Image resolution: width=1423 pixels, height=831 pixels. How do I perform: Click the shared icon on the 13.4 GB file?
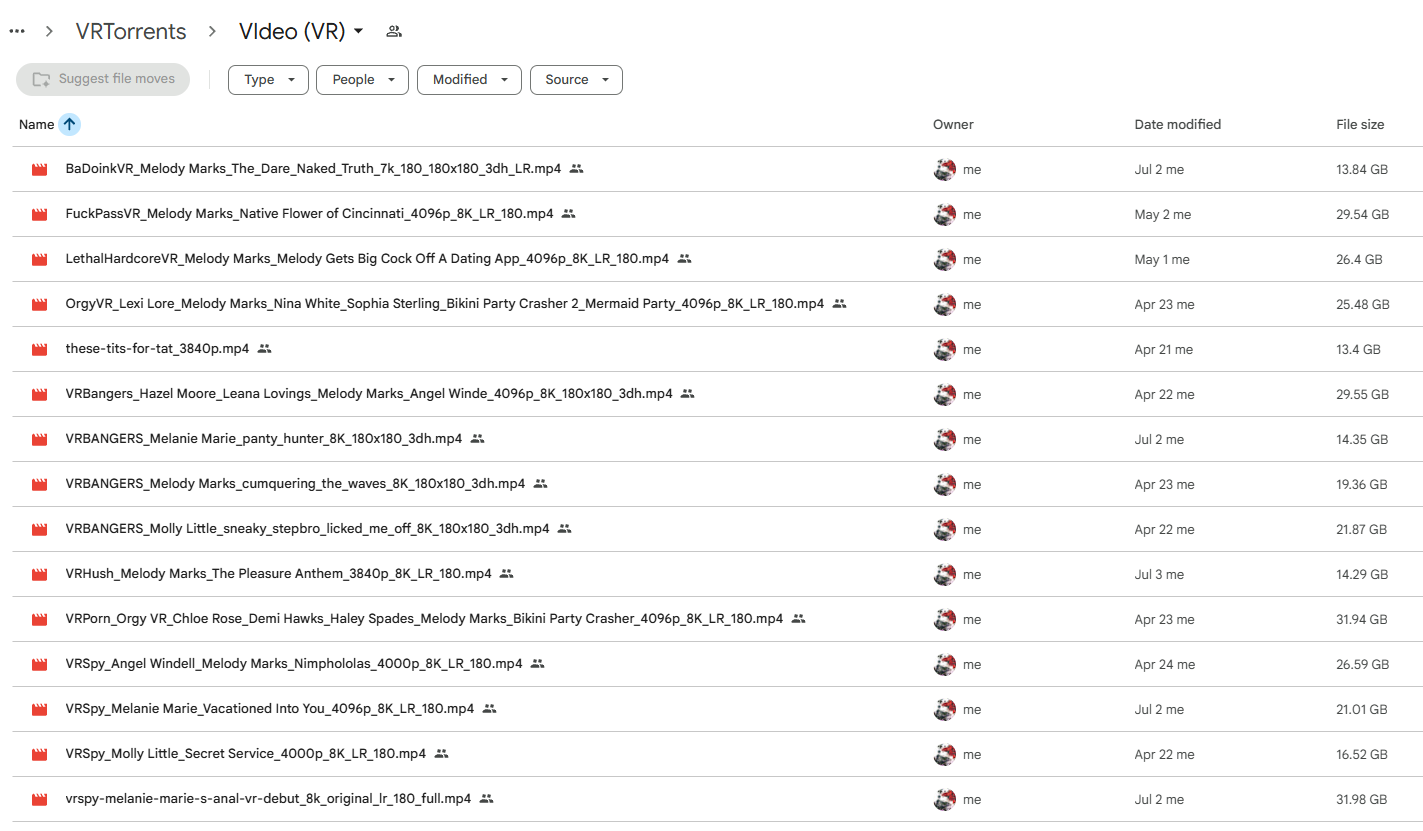[x=264, y=349]
